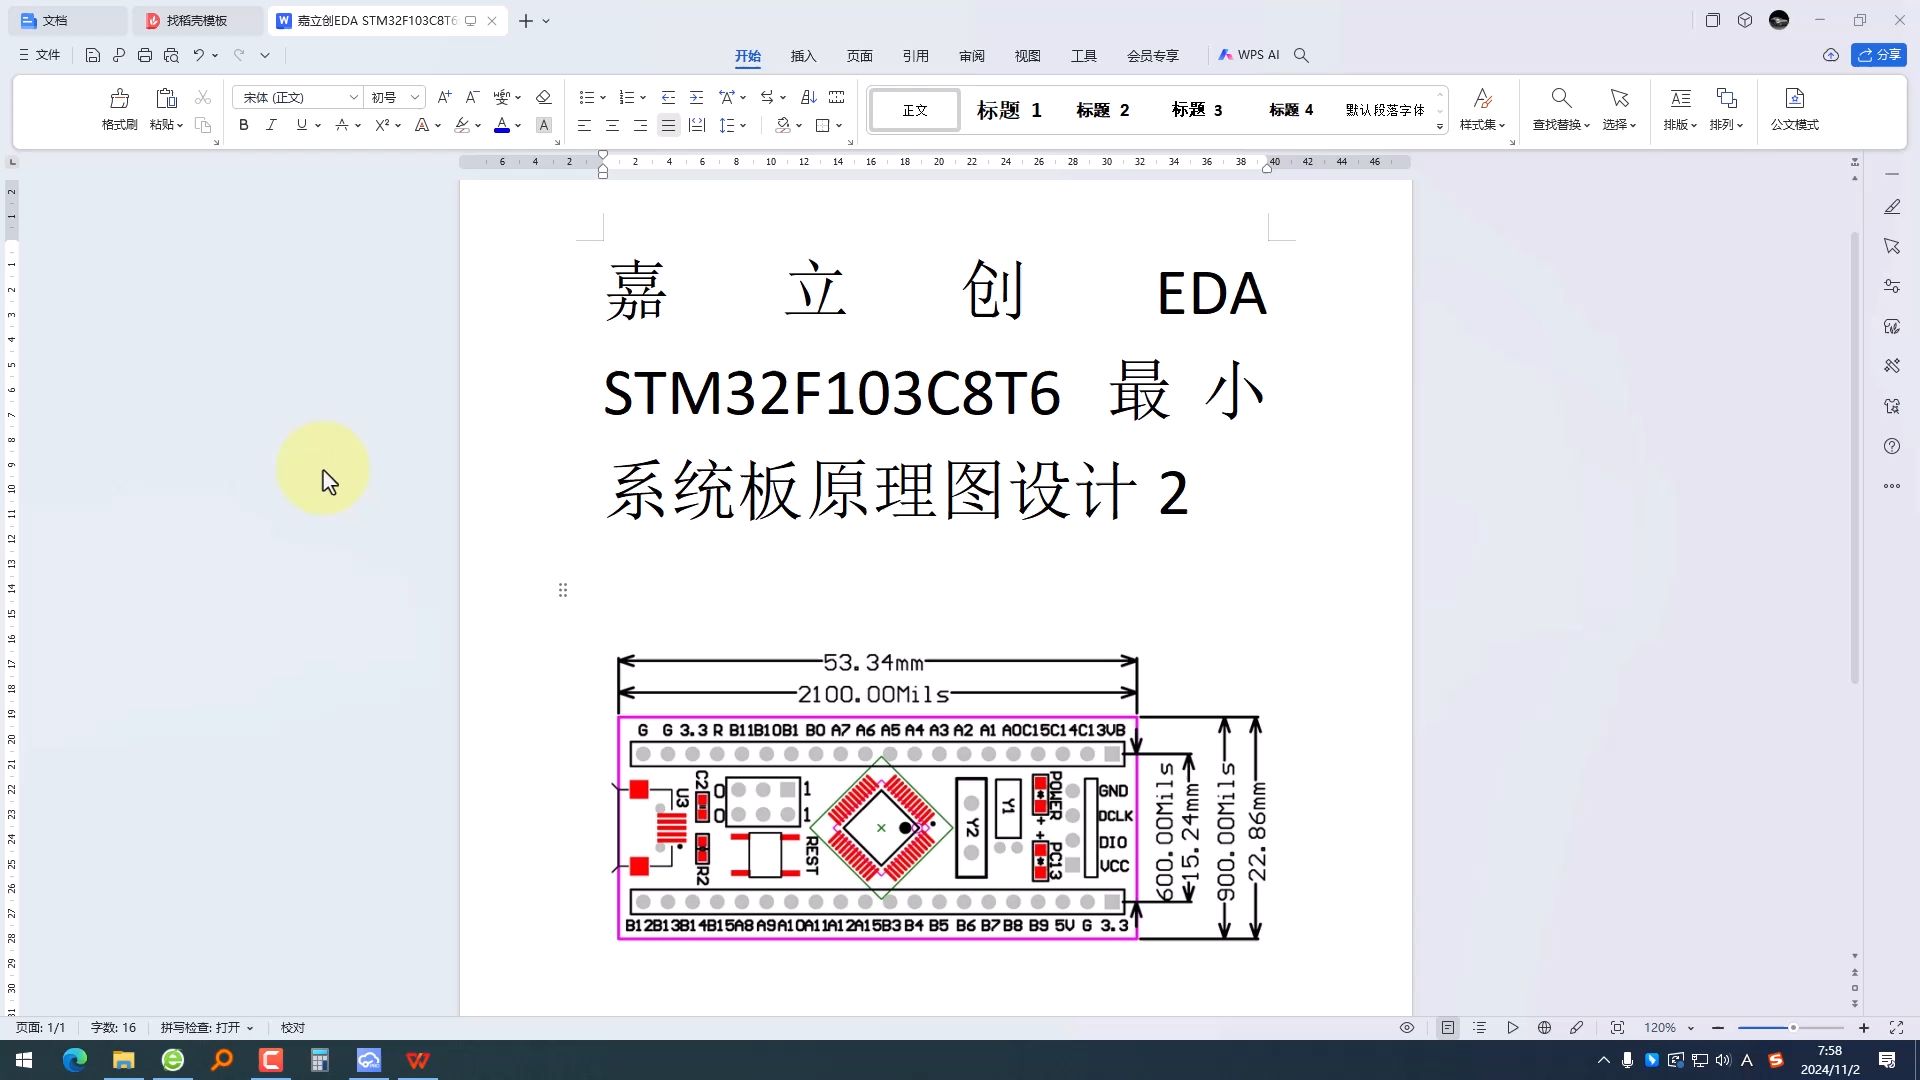Expand the line spacing options arrow
Image resolution: width=1920 pixels, height=1080 pixels.
[743, 125]
